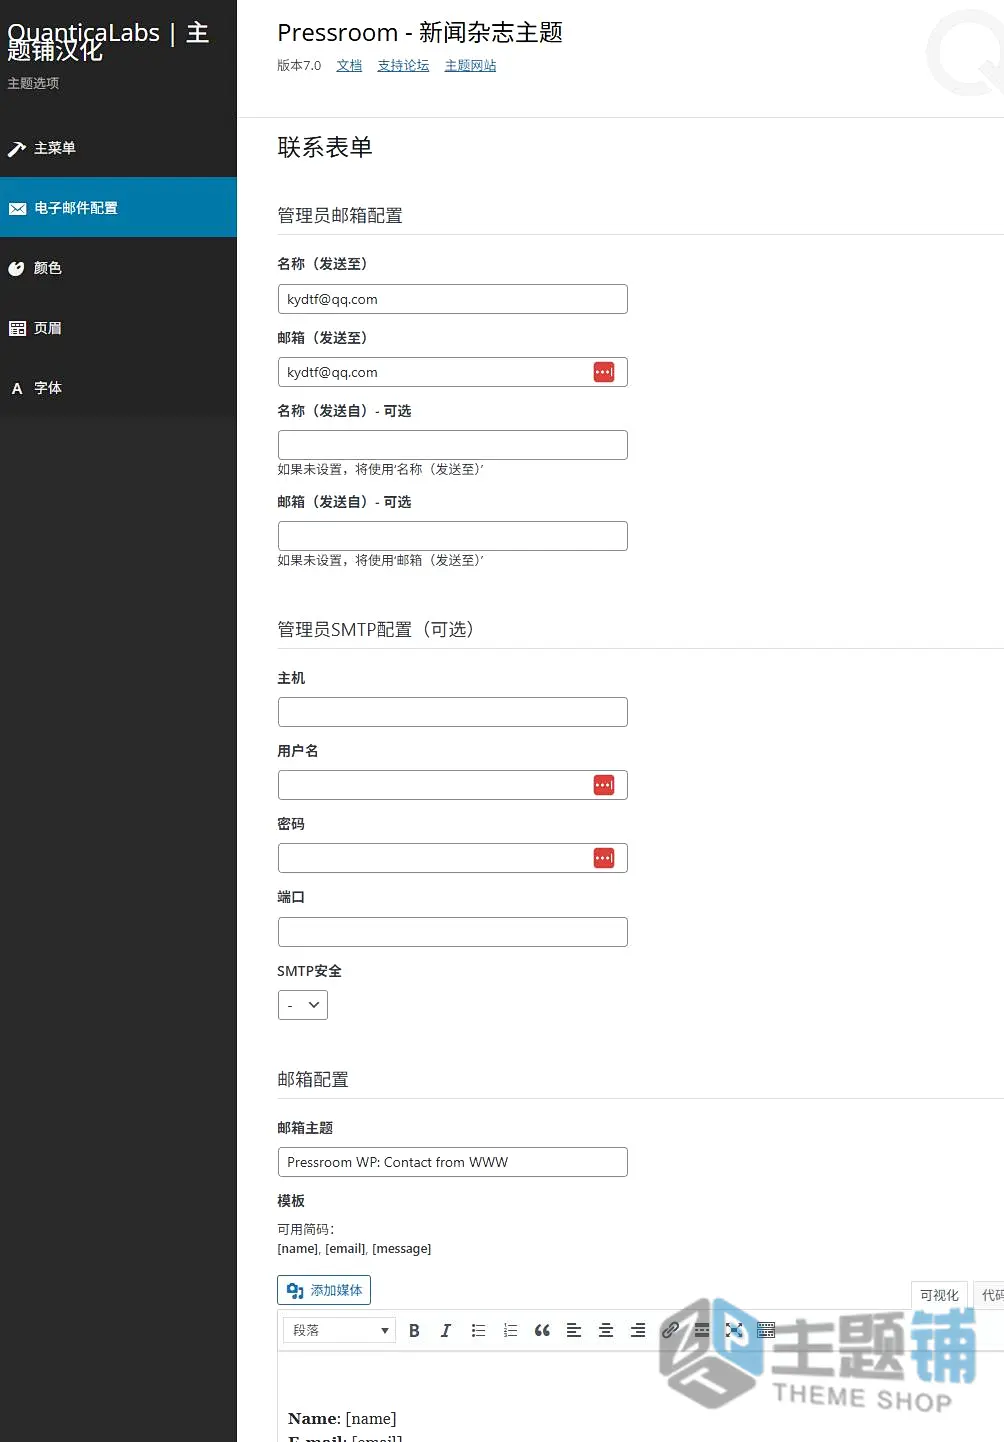This screenshot has width=1004, height=1442.
Task: Click into the SMTP 端口 field
Action: [452, 932]
